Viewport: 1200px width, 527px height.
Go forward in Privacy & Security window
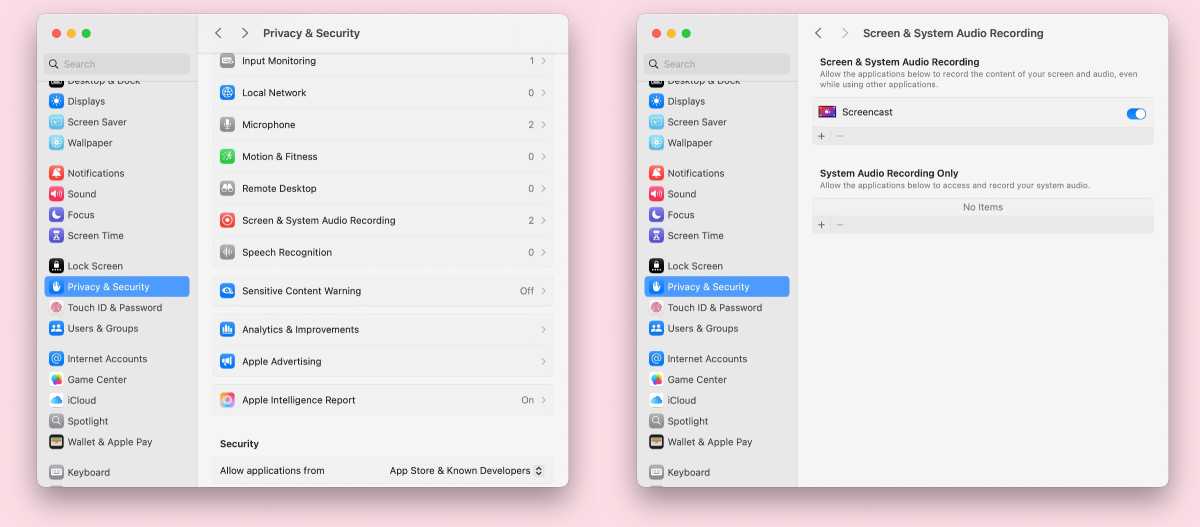tap(245, 33)
